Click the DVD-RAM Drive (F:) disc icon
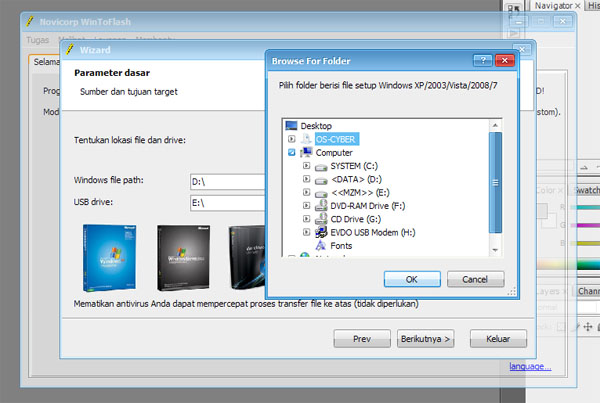 pyautogui.click(x=321, y=206)
